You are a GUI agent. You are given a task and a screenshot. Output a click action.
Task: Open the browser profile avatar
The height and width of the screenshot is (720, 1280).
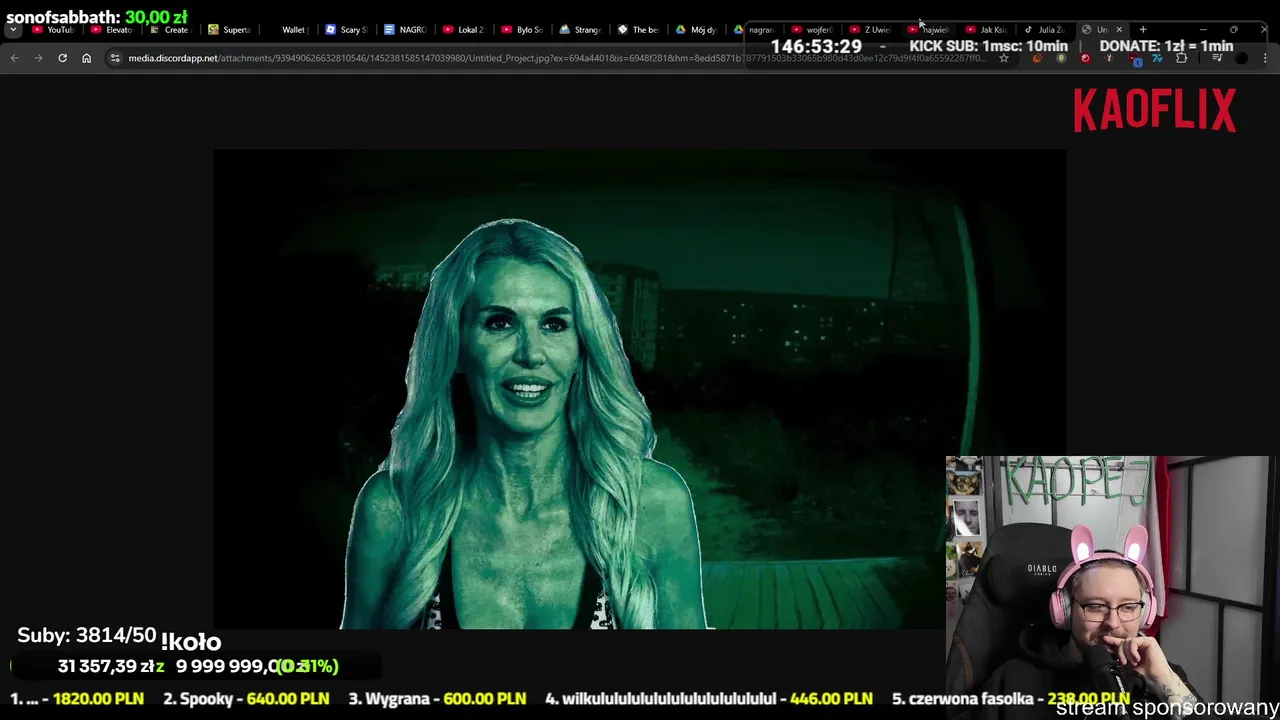[x=1241, y=58]
